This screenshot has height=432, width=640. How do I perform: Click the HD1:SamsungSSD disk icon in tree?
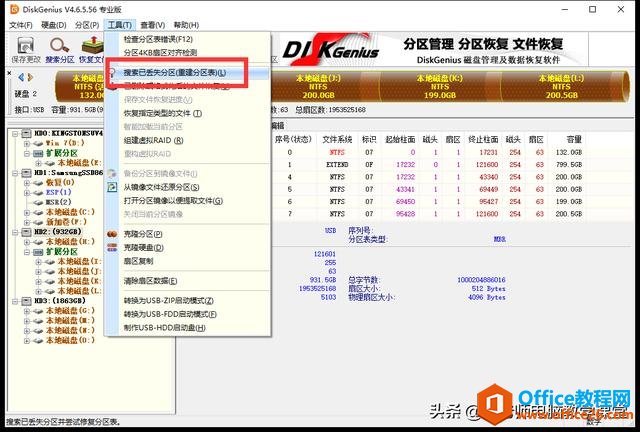[26, 173]
